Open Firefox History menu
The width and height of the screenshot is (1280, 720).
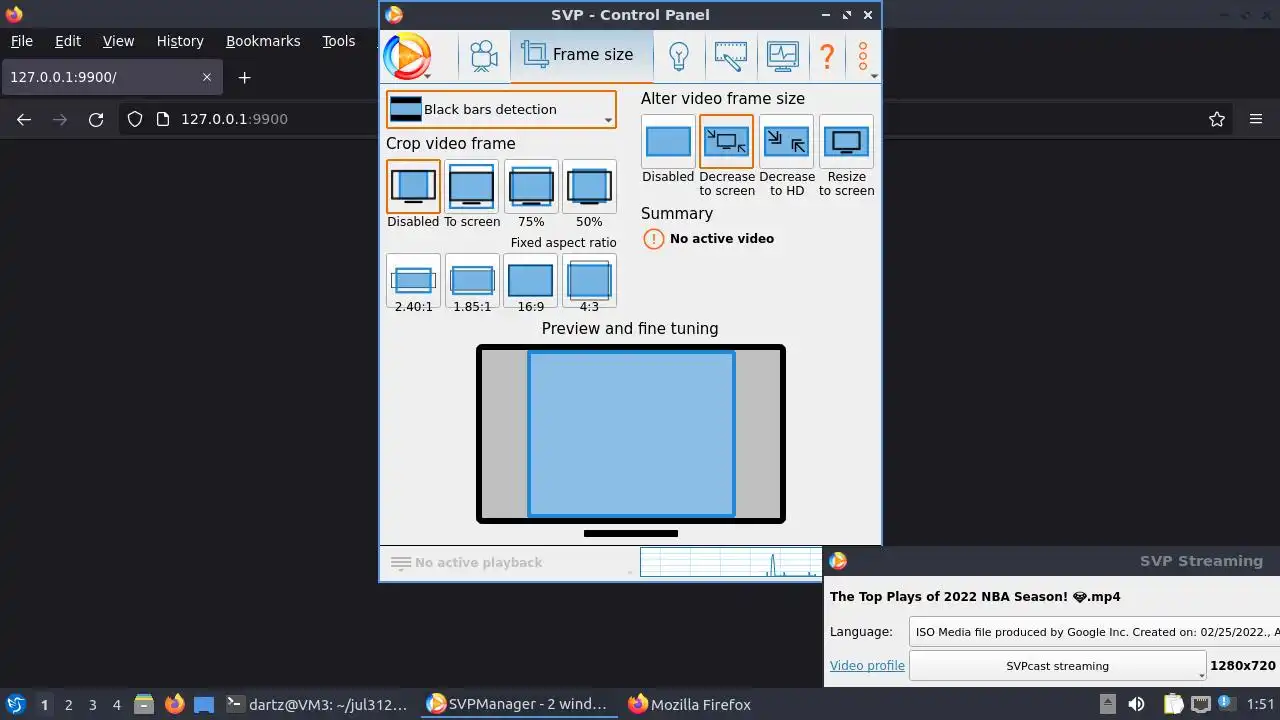tap(180, 41)
